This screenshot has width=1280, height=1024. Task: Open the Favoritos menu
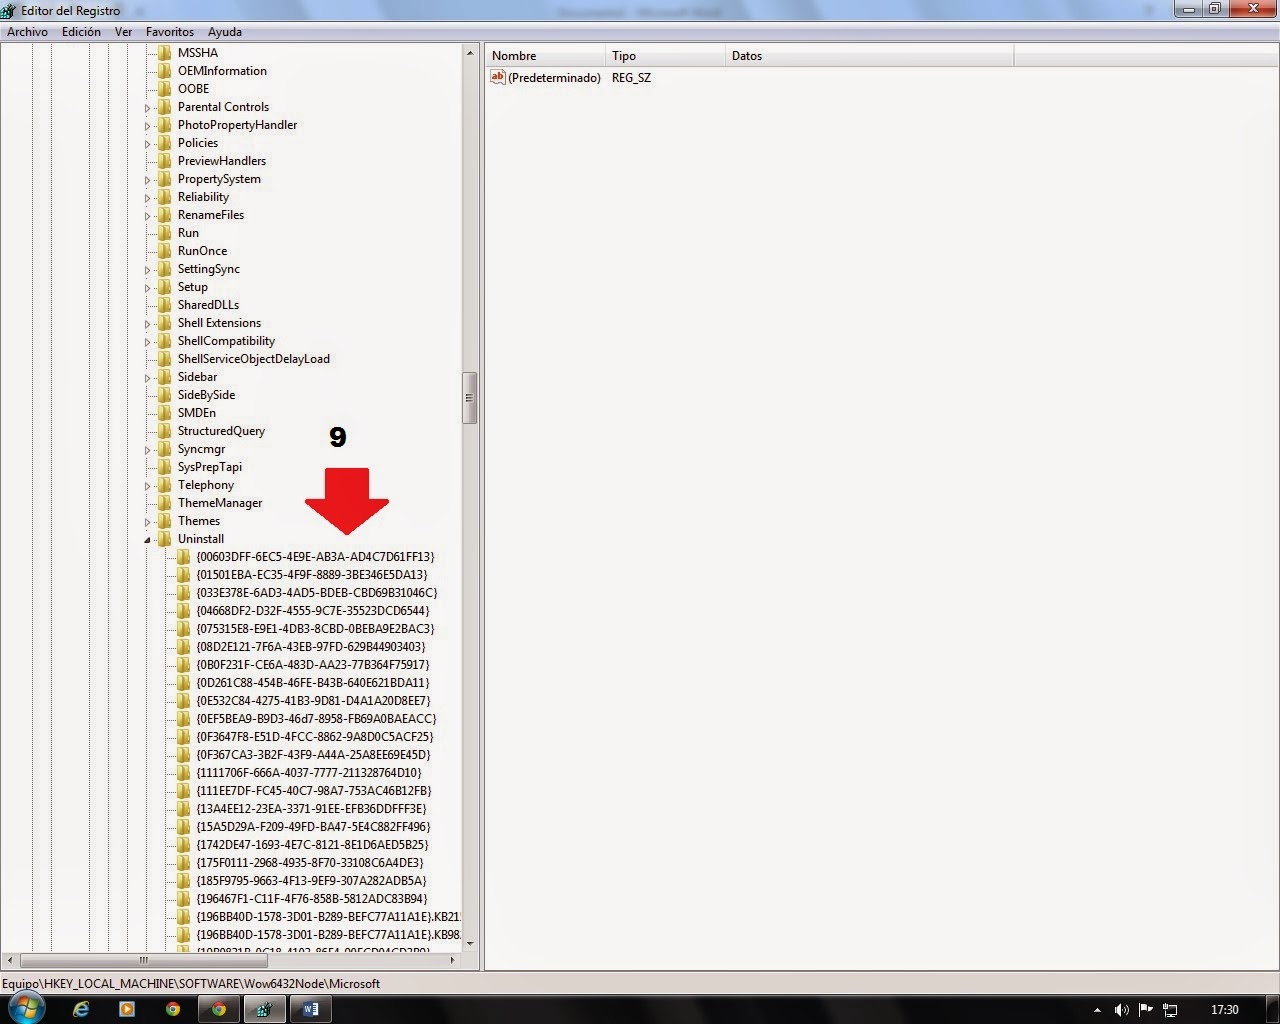coord(169,31)
